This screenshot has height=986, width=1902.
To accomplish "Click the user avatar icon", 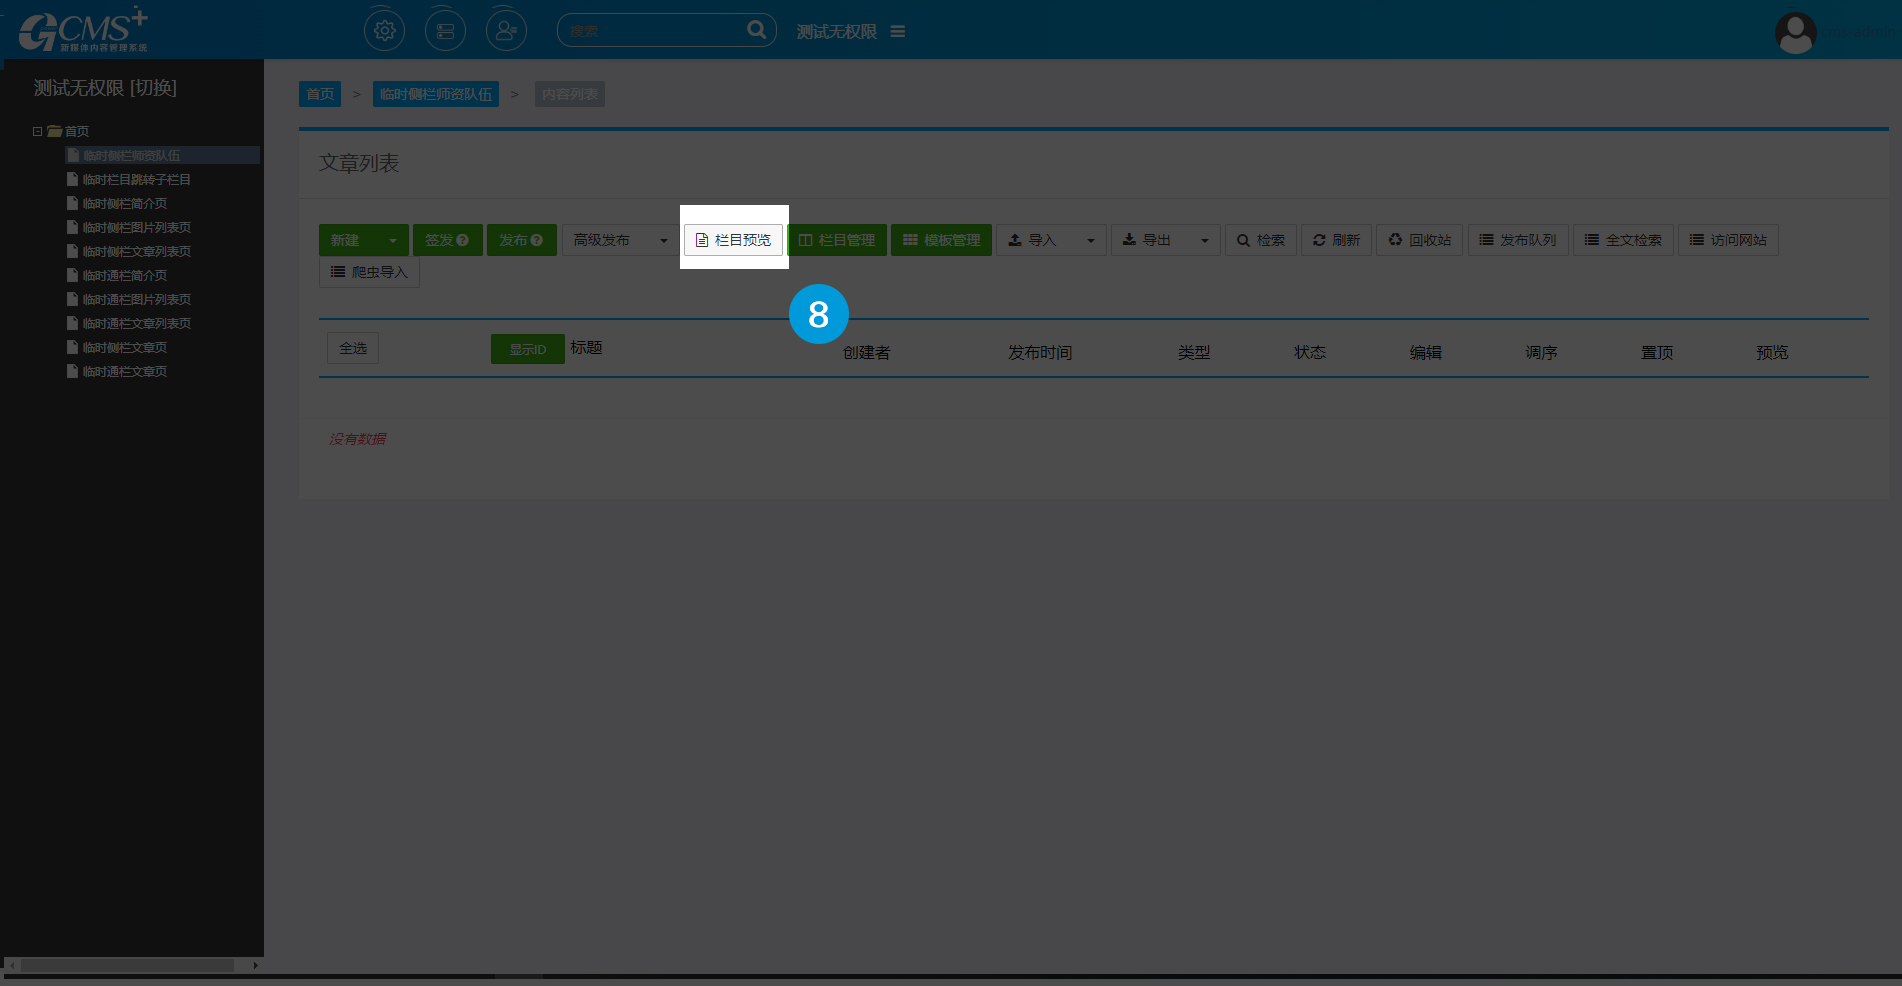I will 1795,33.
